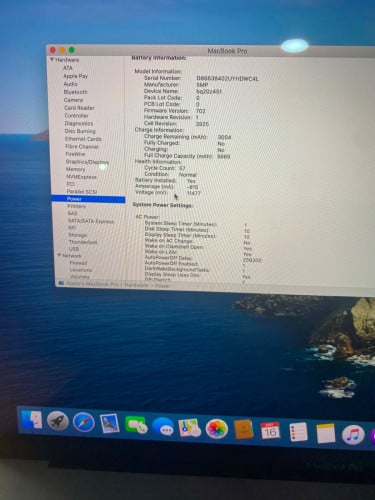Click the Serial Number value text
375x500 pixels.
pos(227,79)
